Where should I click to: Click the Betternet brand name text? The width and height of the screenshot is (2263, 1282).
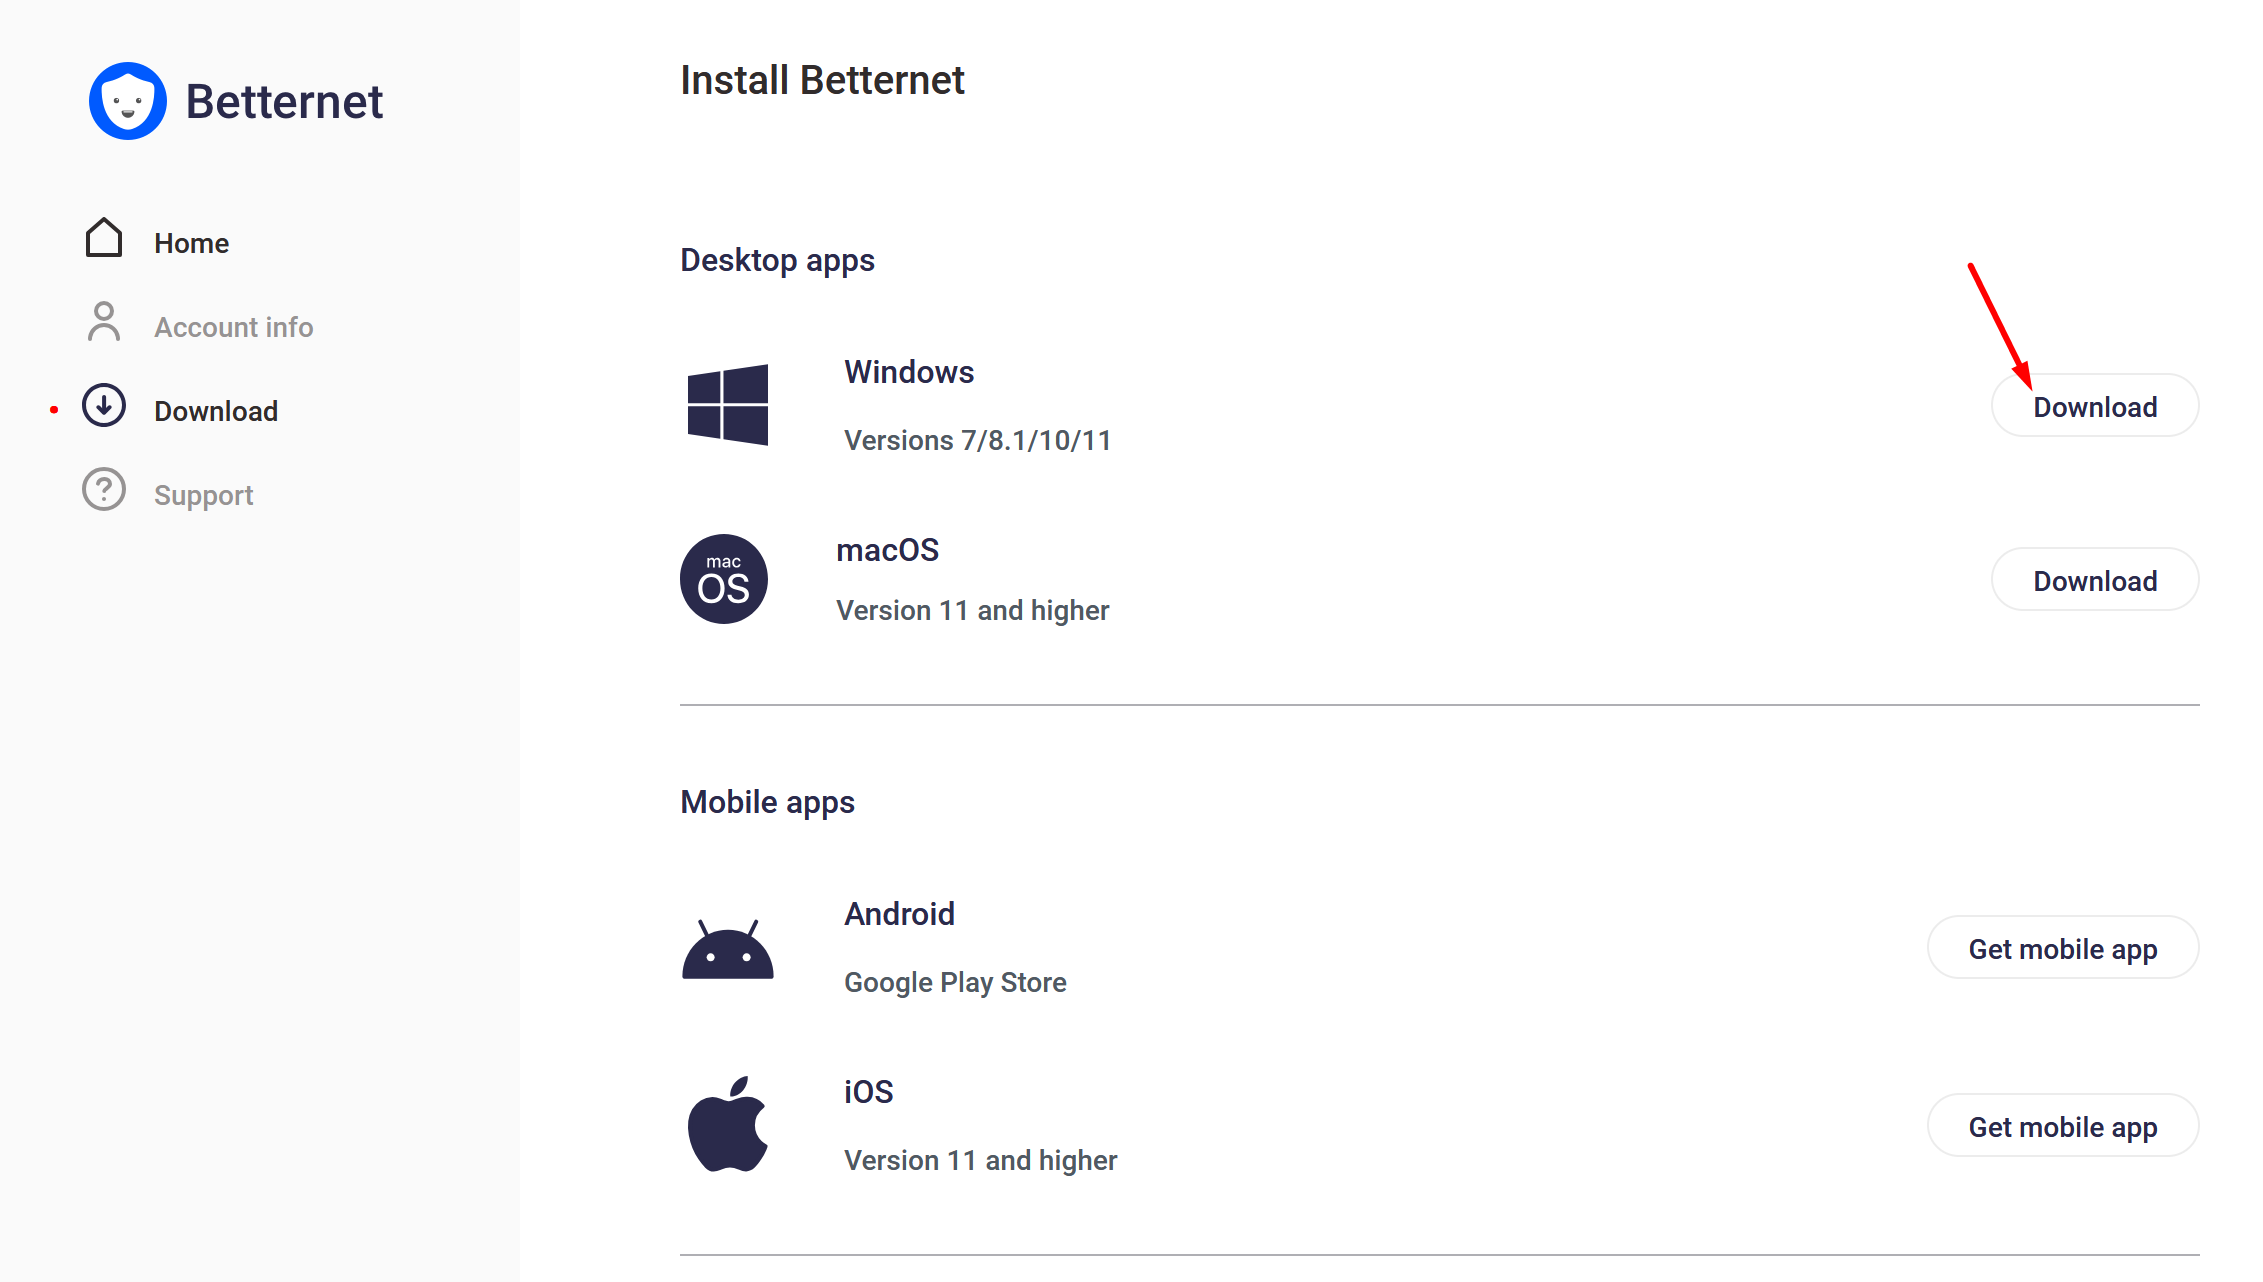[x=285, y=102]
